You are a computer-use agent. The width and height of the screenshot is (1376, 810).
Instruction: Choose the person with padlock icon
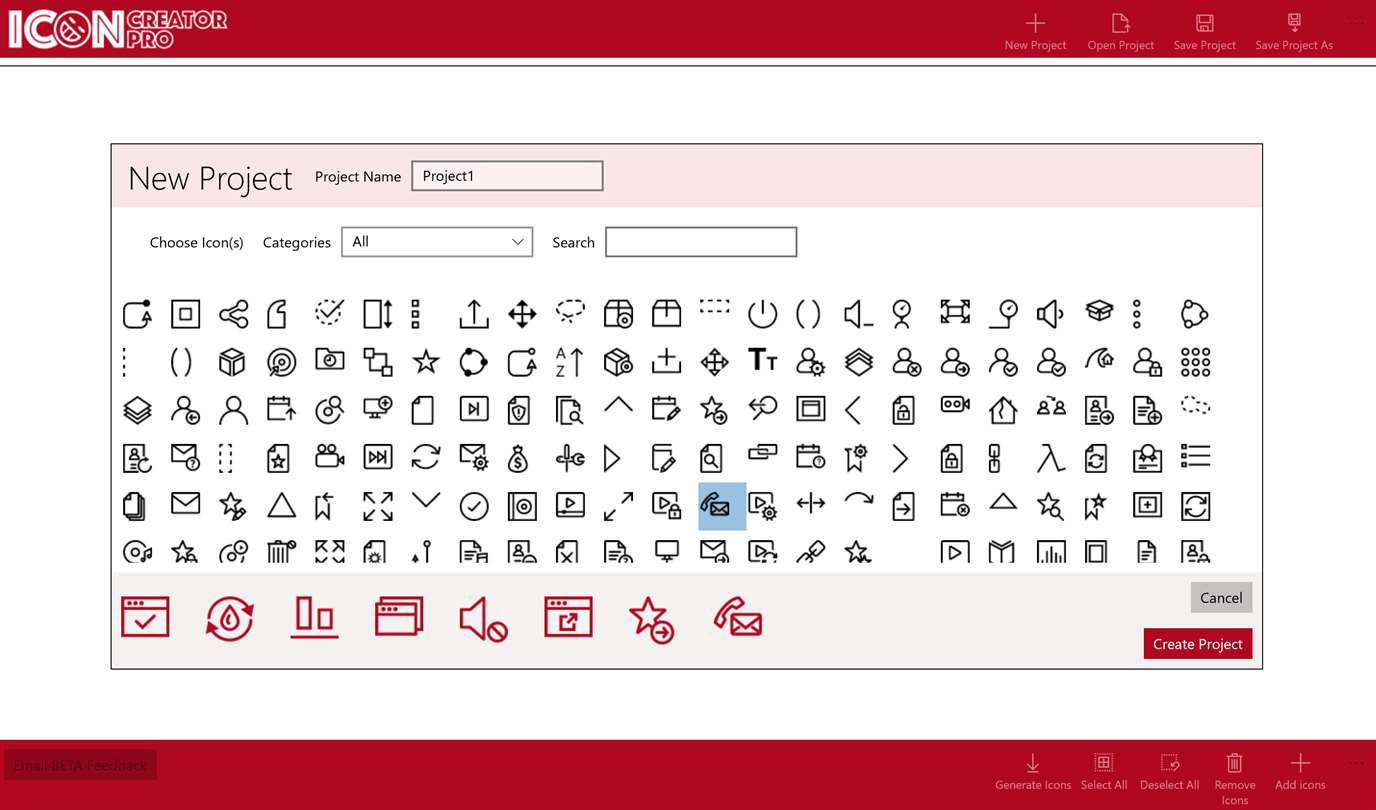1147,362
